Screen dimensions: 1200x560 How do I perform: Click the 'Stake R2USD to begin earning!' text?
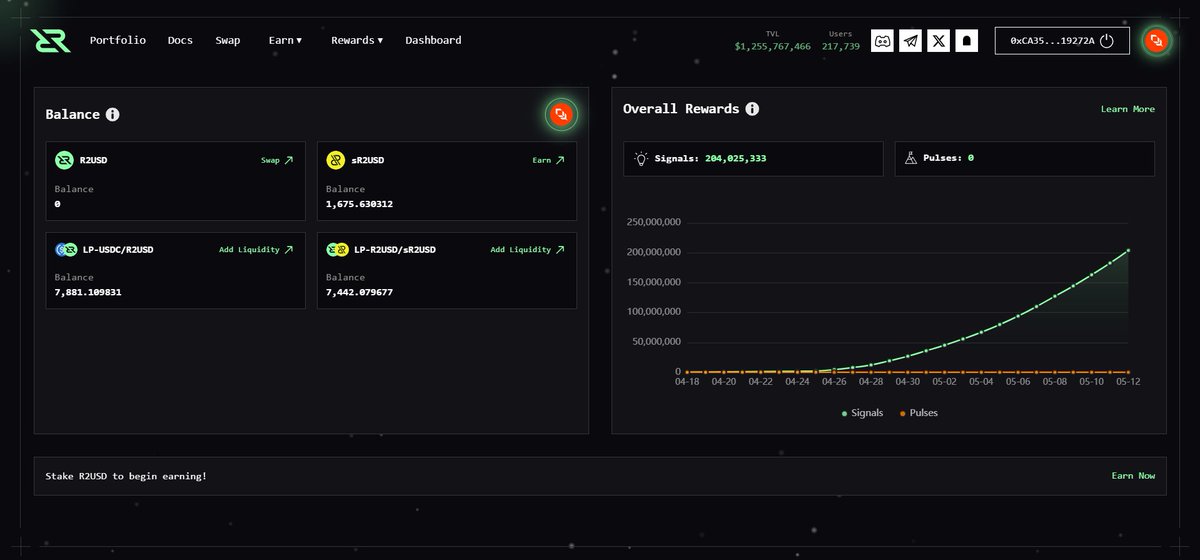(x=126, y=476)
